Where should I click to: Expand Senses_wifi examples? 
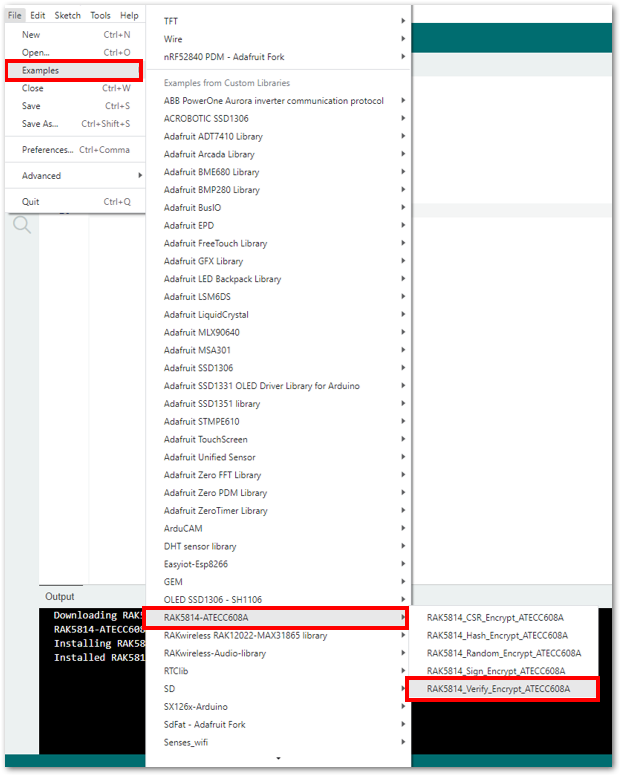[x=279, y=742]
